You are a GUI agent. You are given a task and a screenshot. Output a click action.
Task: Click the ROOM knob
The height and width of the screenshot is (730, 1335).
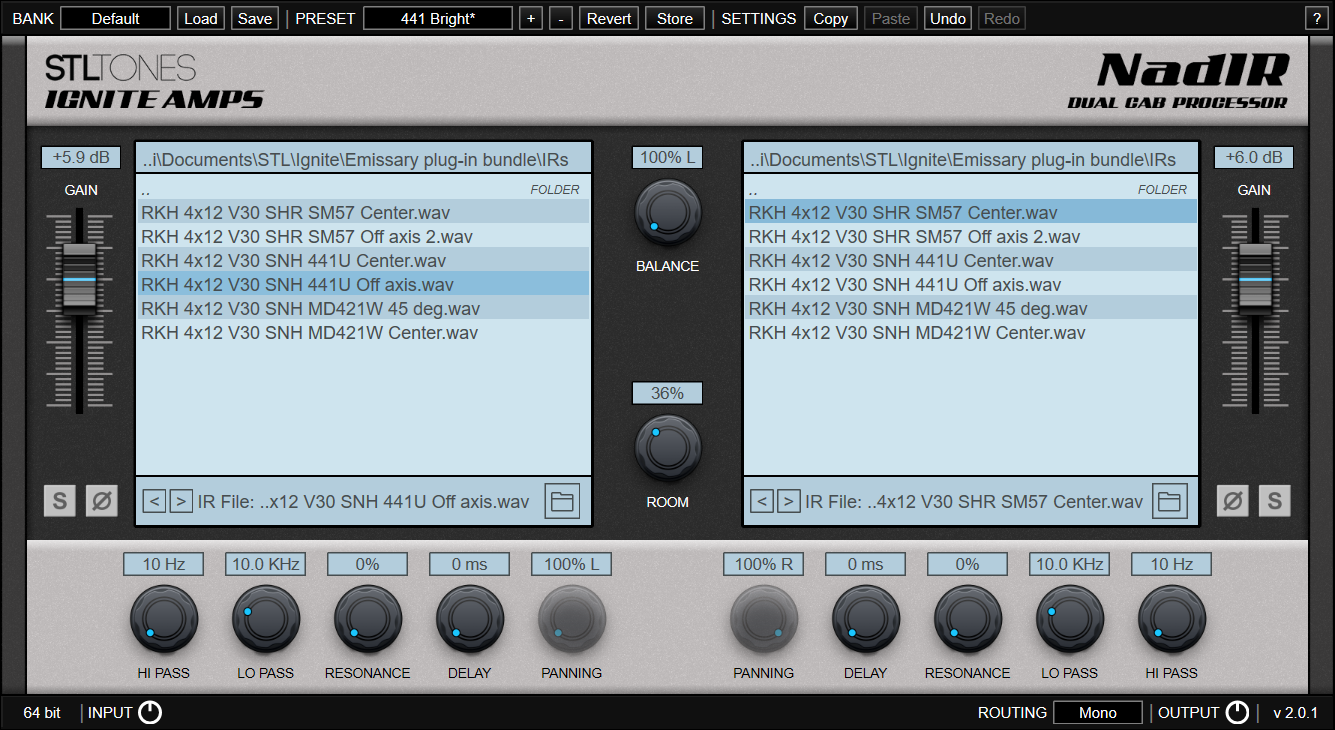pos(668,449)
